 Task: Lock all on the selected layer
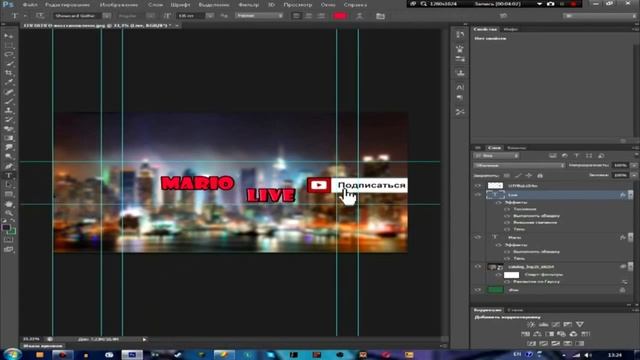[540, 176]
